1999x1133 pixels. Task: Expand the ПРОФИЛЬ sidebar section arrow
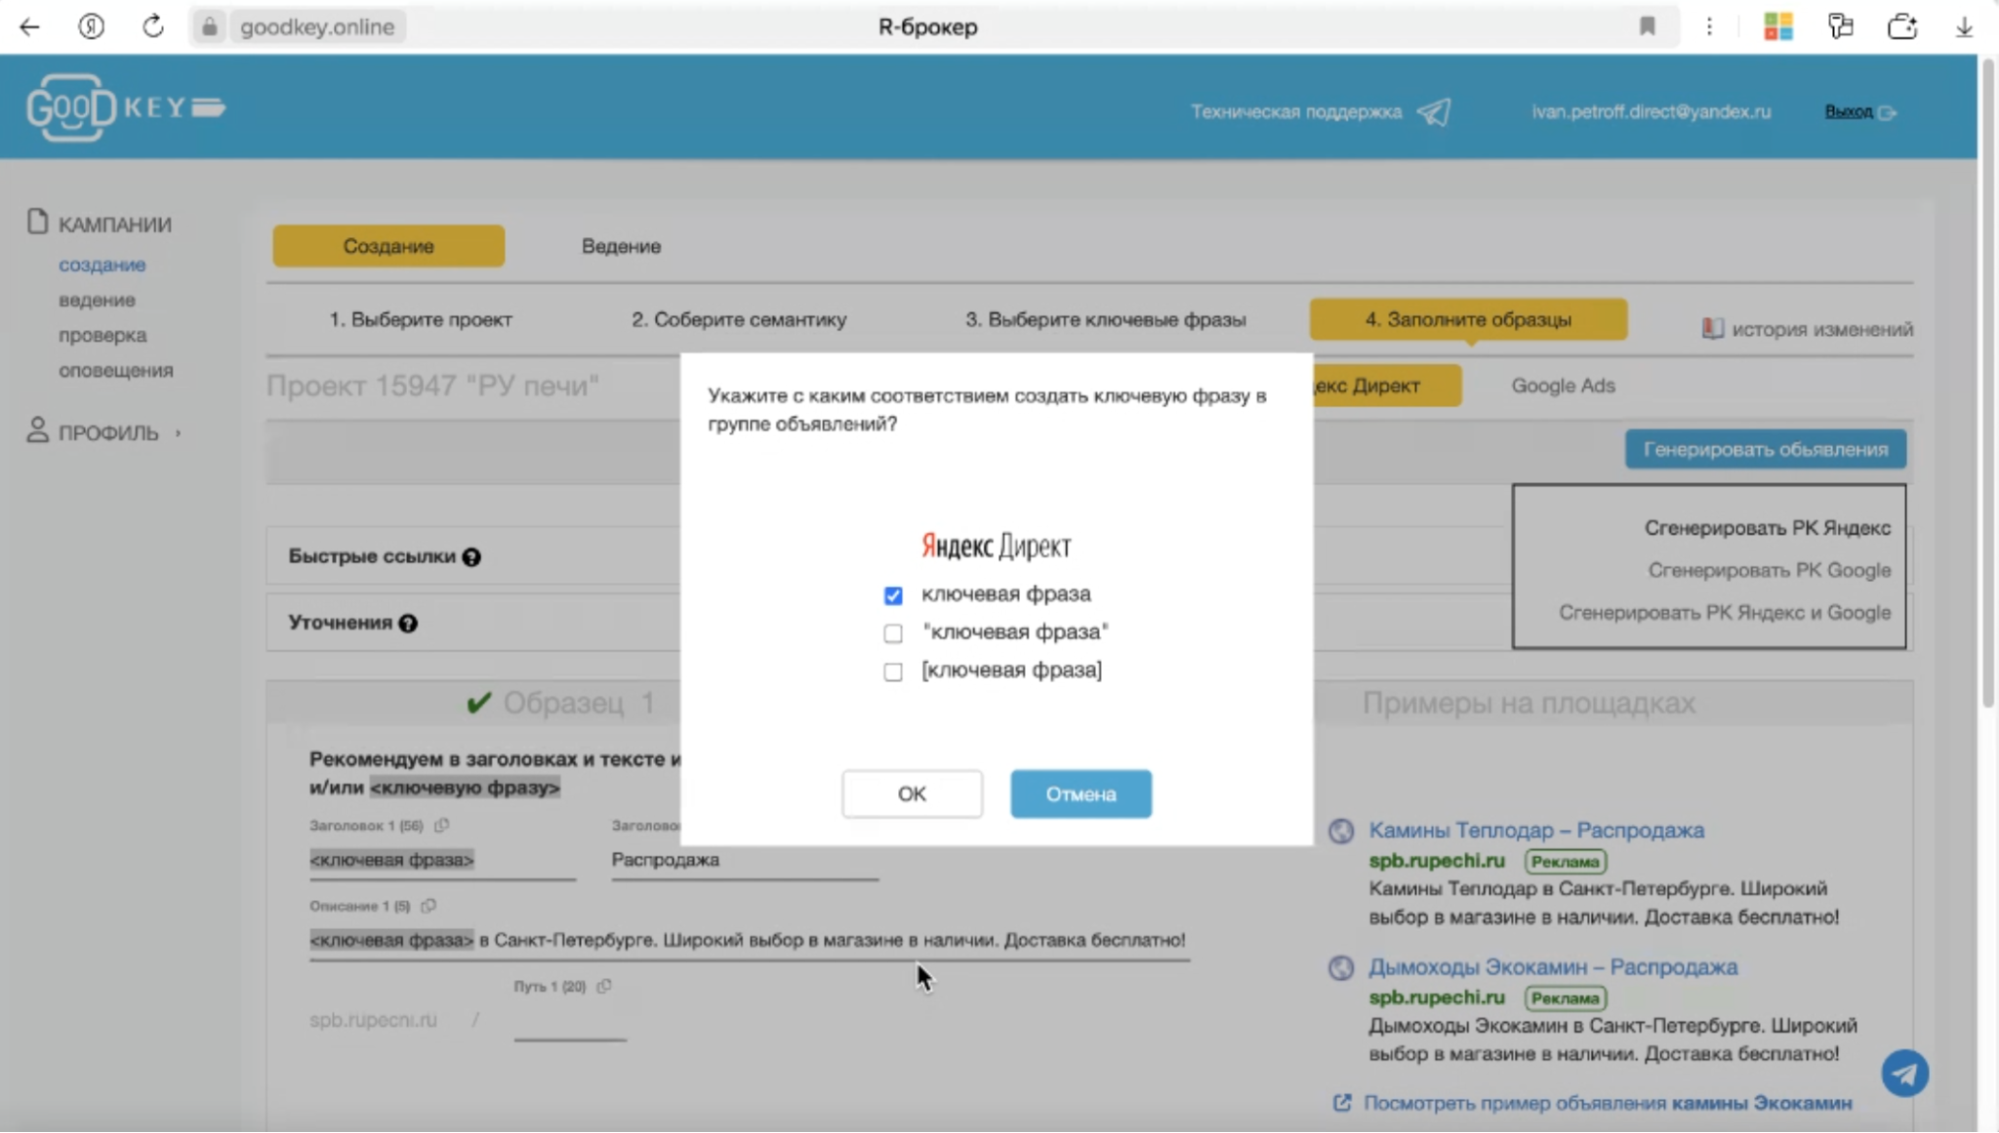(x=178, y=433)
